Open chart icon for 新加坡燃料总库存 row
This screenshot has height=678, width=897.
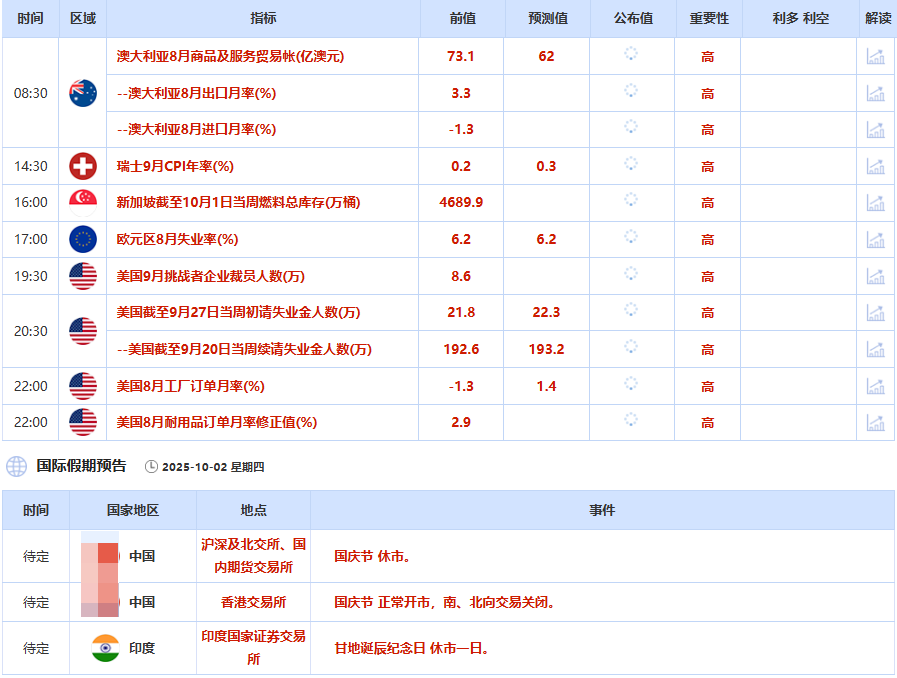tap(875, 203)
